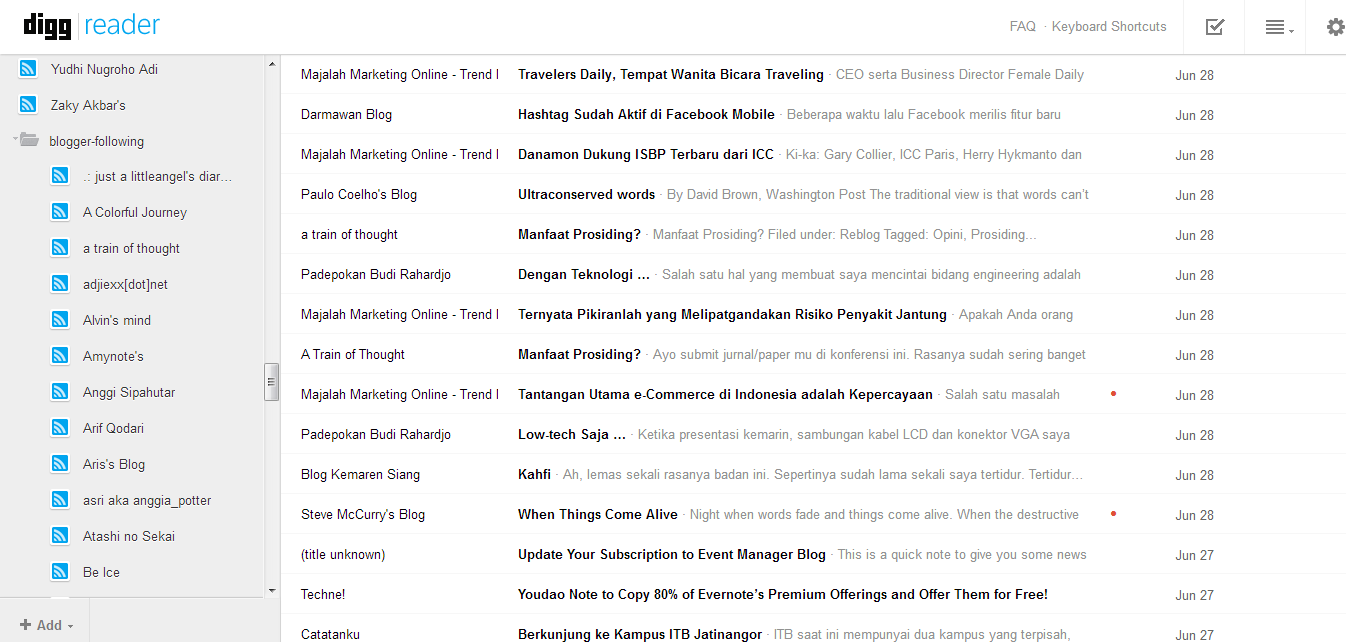
Task: Open Berkunjung ke Kampus ITB Jatinangor article
Action: 640,634
